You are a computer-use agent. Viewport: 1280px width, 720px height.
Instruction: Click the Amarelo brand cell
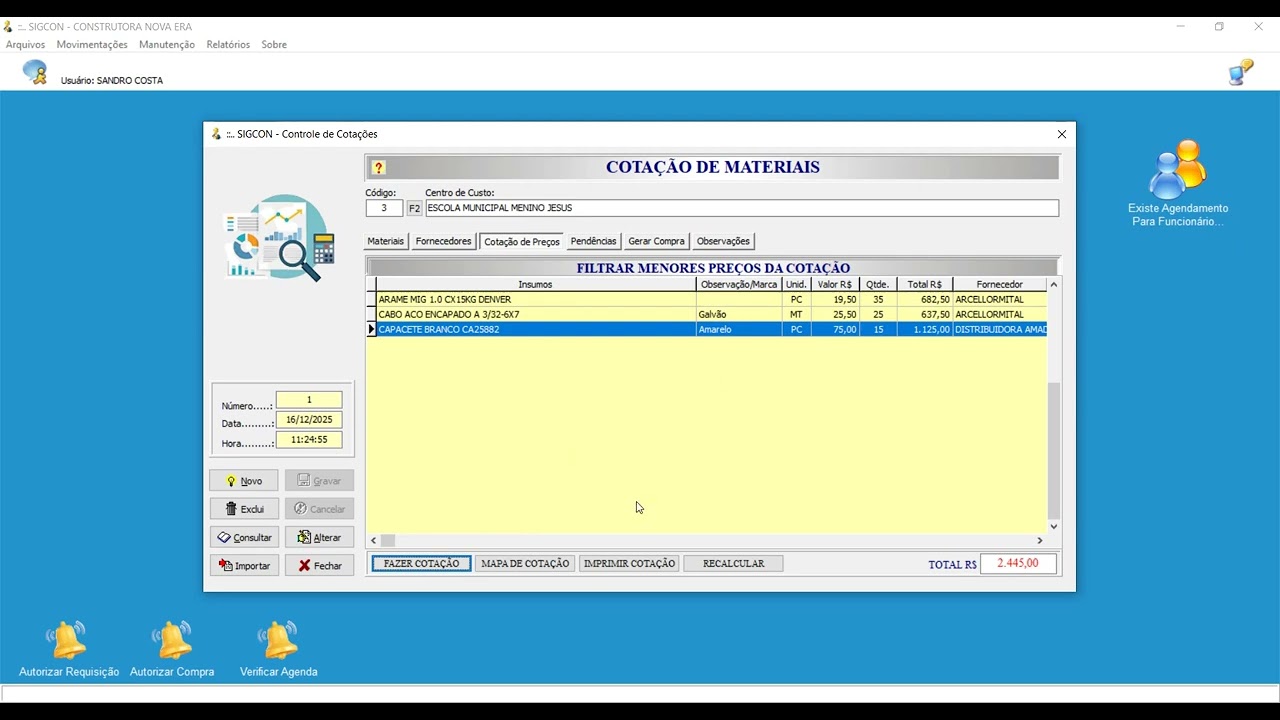pyautogui.click(x=739, y=330)
